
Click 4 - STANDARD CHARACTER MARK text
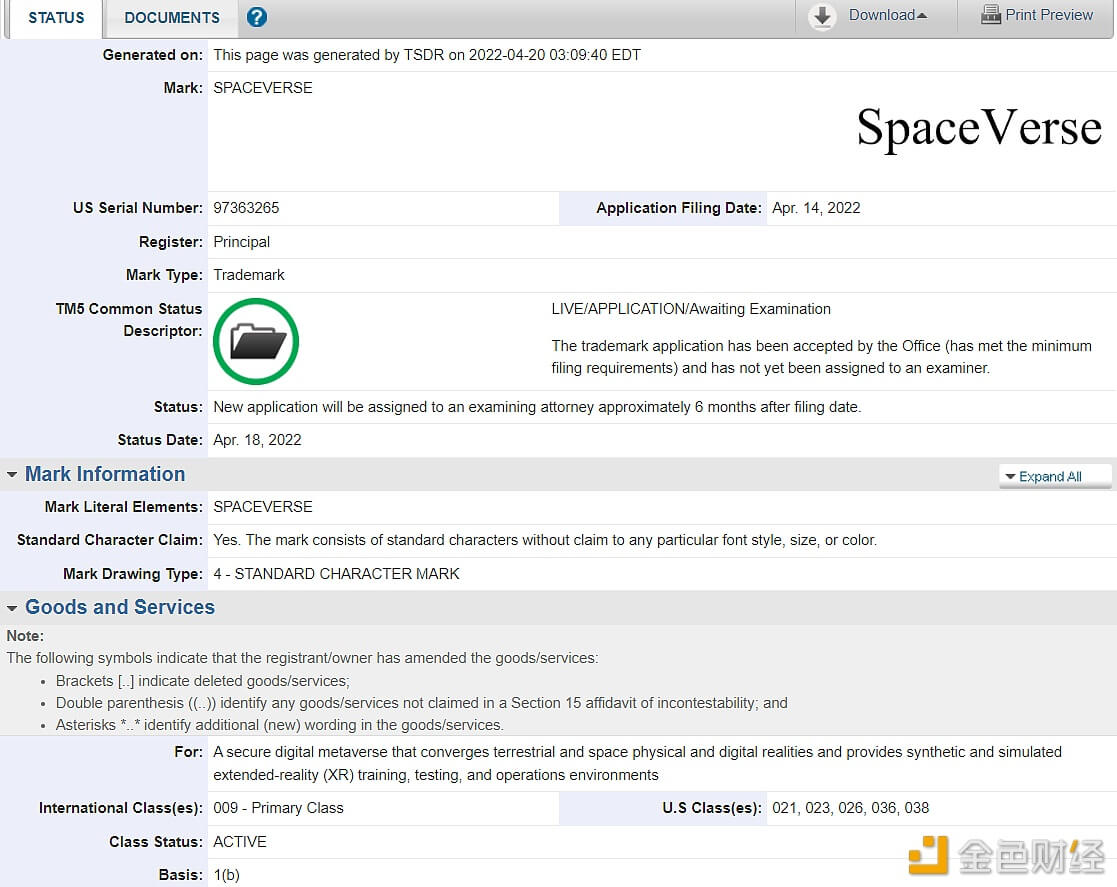click(x=336, y=574)
